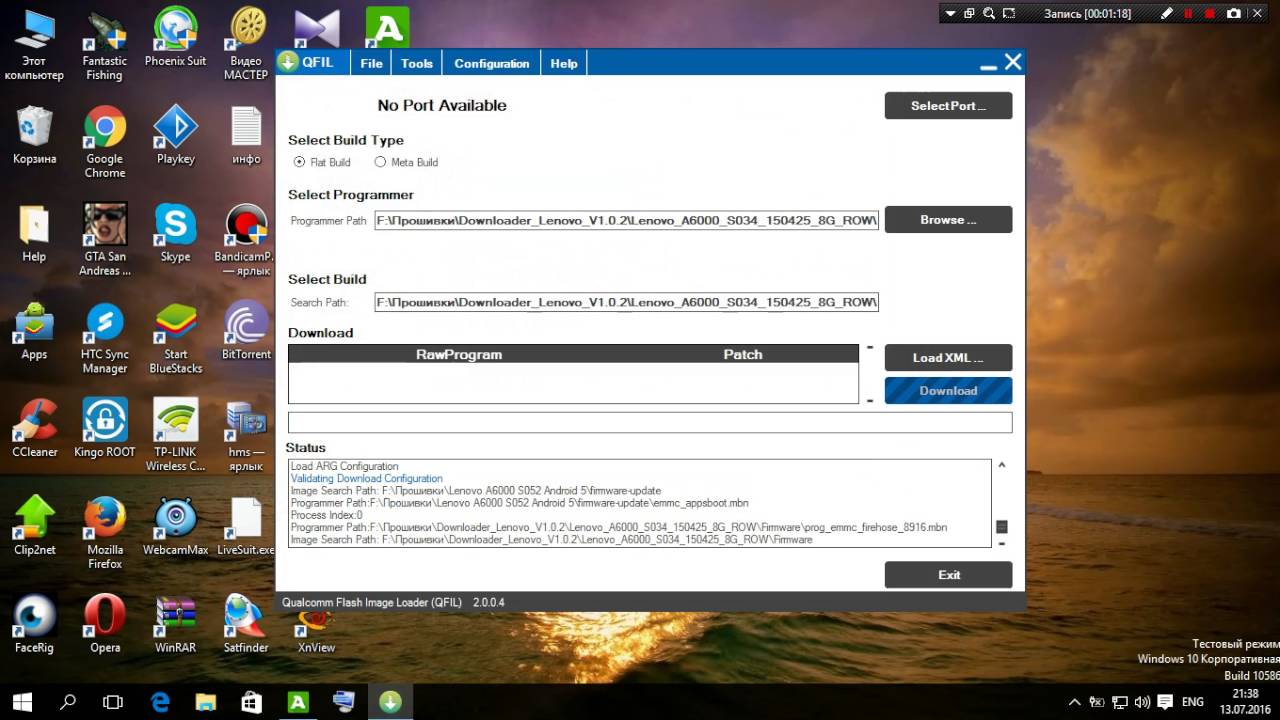This screenshot has width=1280, height=720.
Task: Open Task View on the taskbar
Action: coord(114,702)
